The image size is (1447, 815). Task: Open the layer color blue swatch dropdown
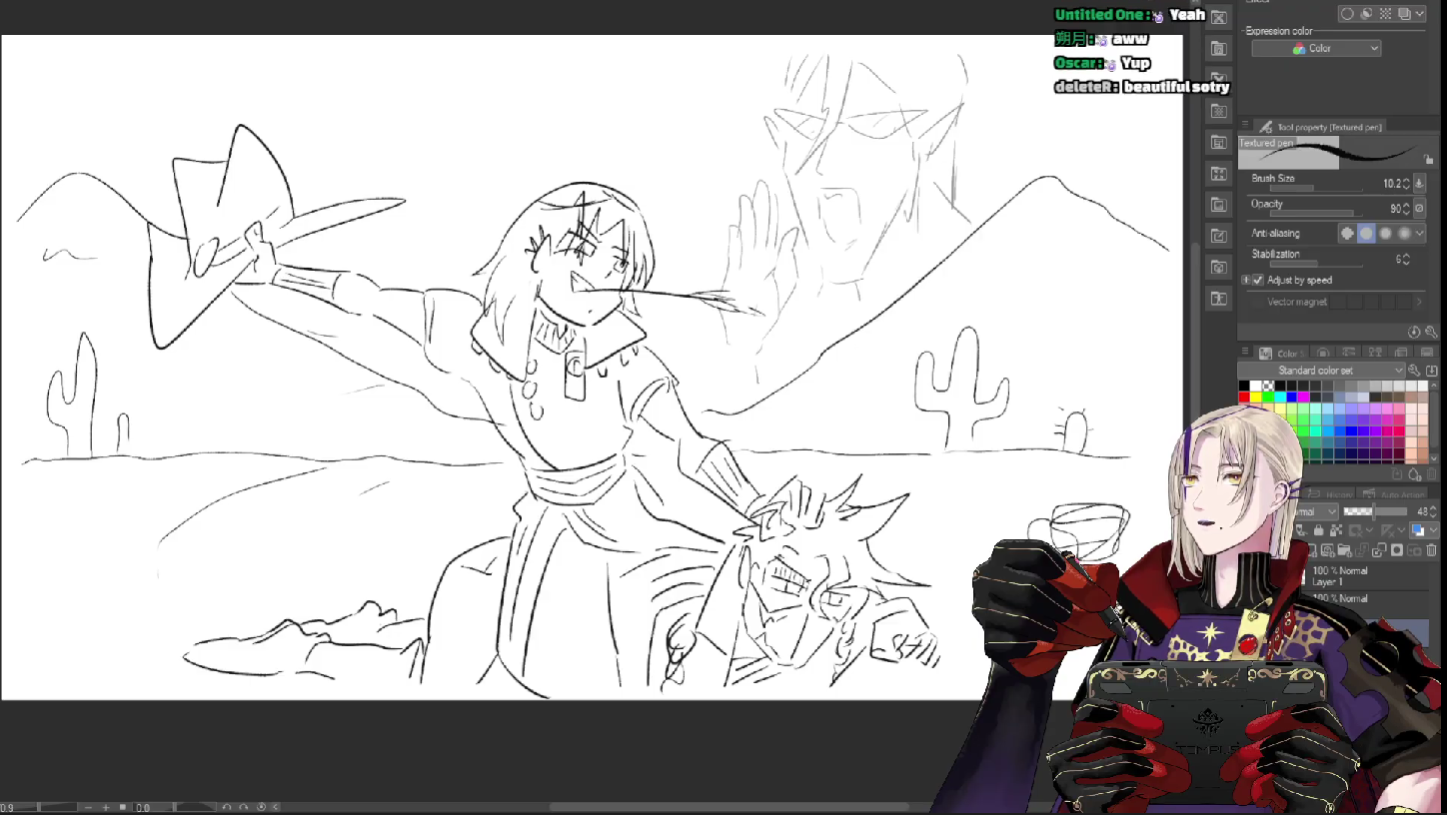click(x=1423, y=531)
